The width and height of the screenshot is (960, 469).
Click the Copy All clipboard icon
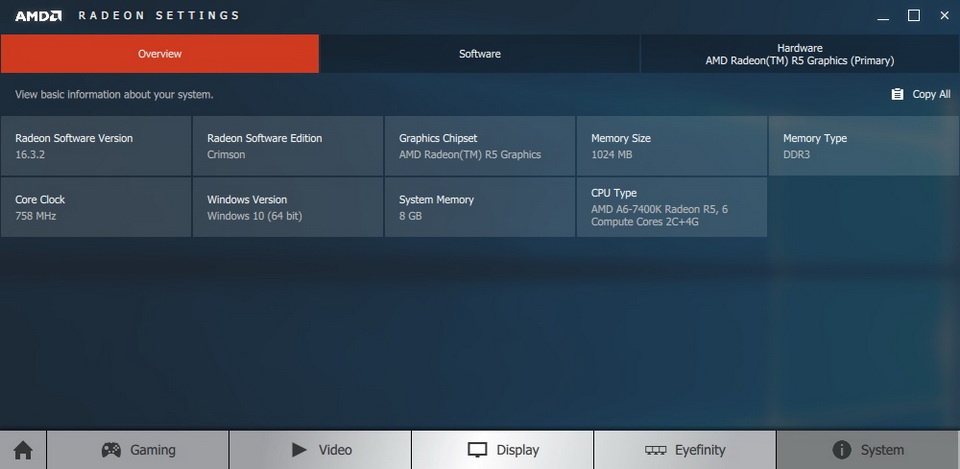pyautogui.click(x=897, y=94)
